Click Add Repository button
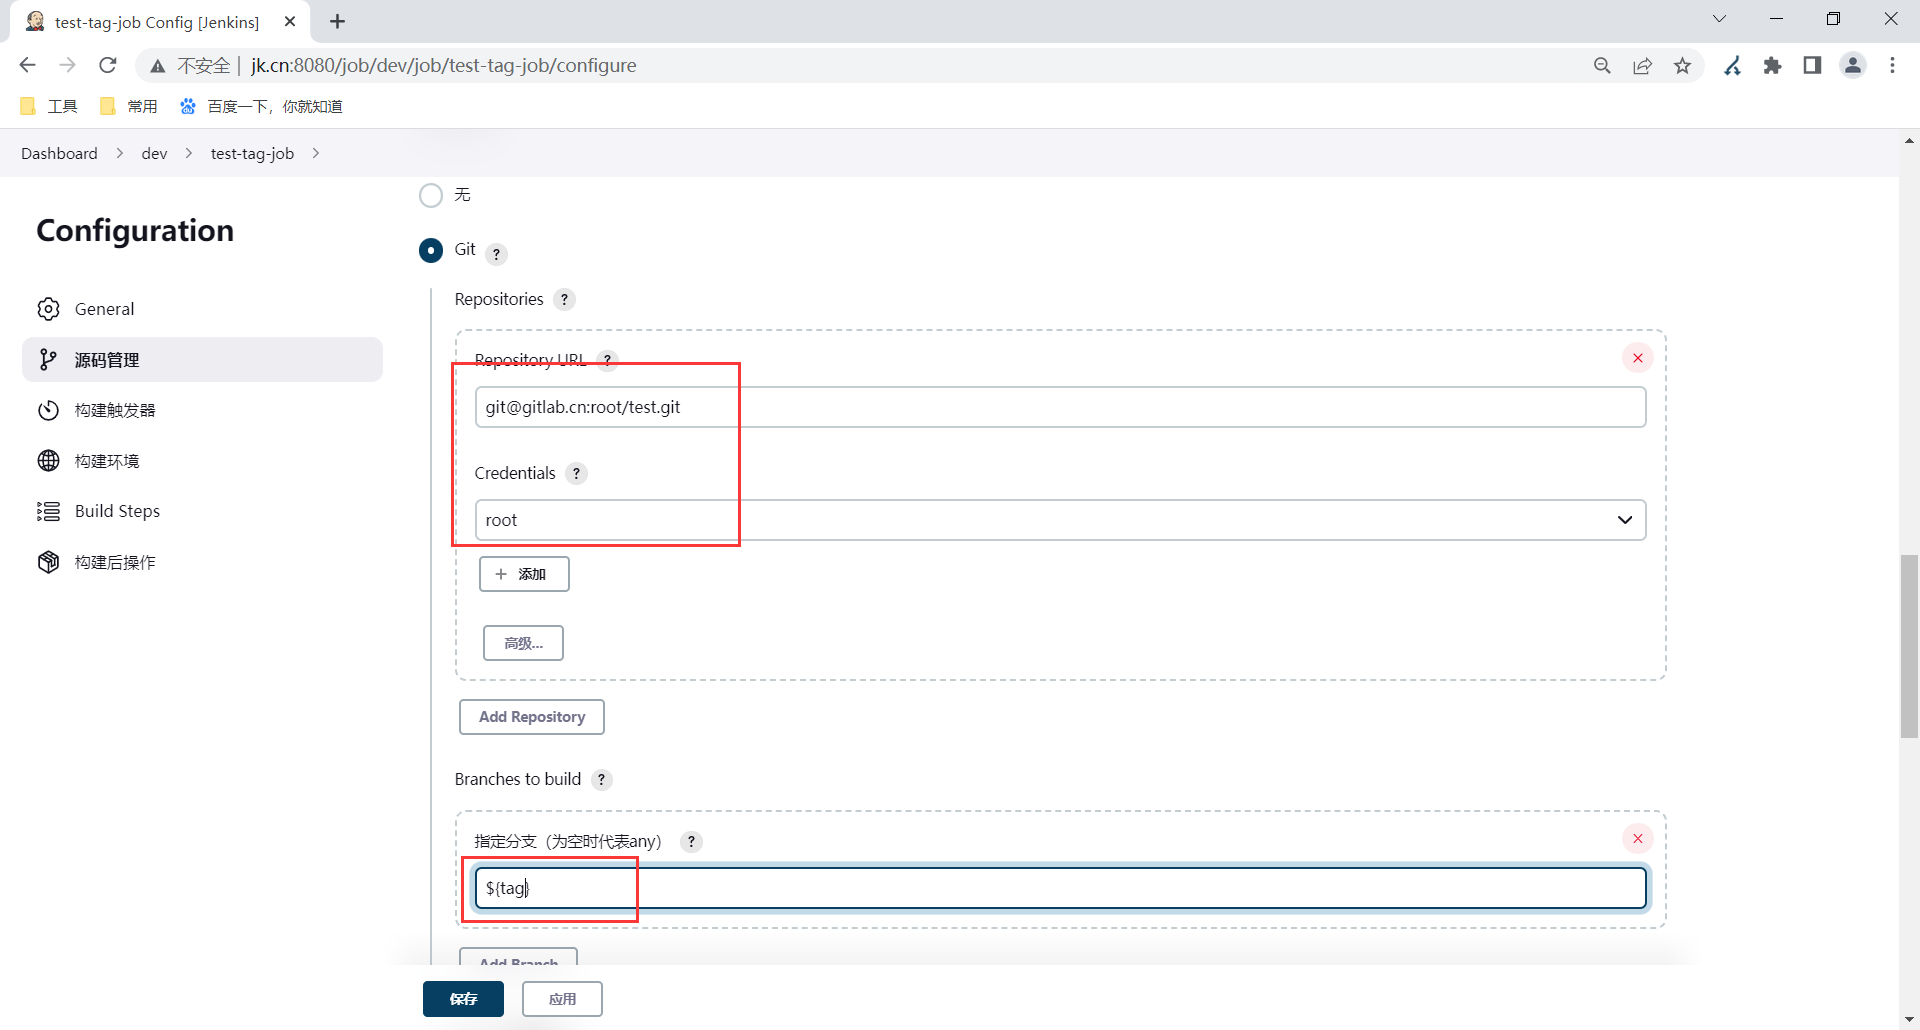This screenshot has width=1920, height=1030. pos(532,717)
